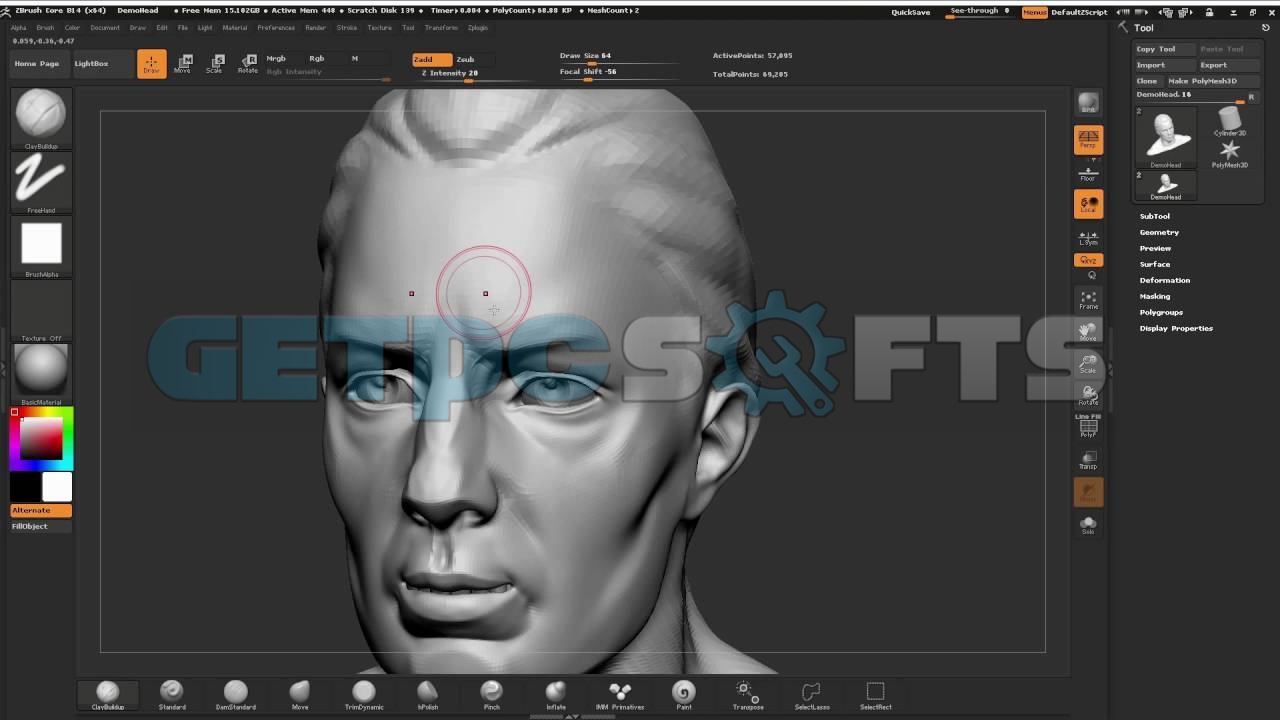
Task: Click the BPR render icon
Action: tap(1088, 103)
